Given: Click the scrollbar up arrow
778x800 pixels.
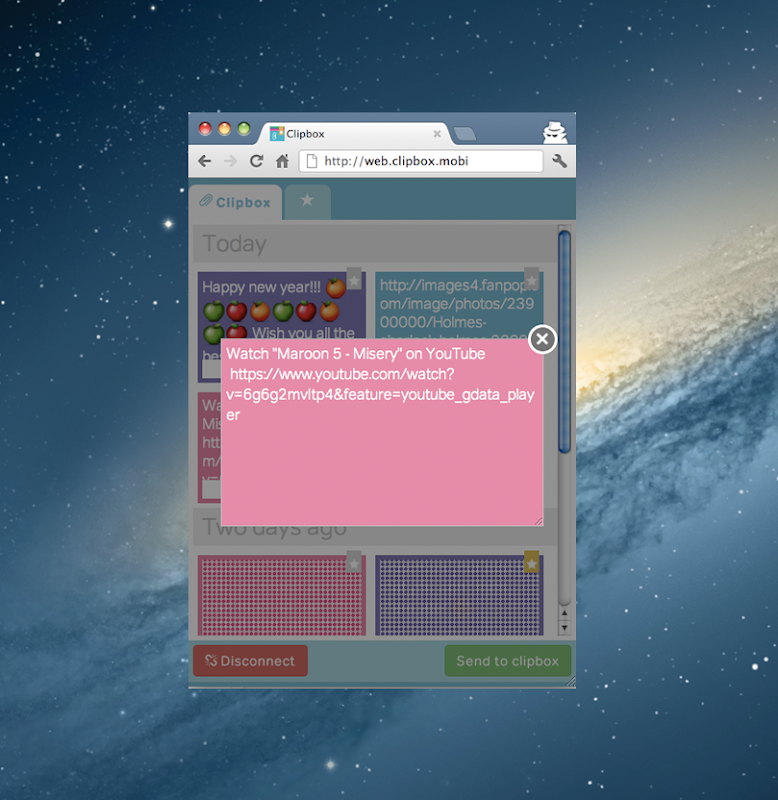Looking at the screenshot, I should [564, 613].
